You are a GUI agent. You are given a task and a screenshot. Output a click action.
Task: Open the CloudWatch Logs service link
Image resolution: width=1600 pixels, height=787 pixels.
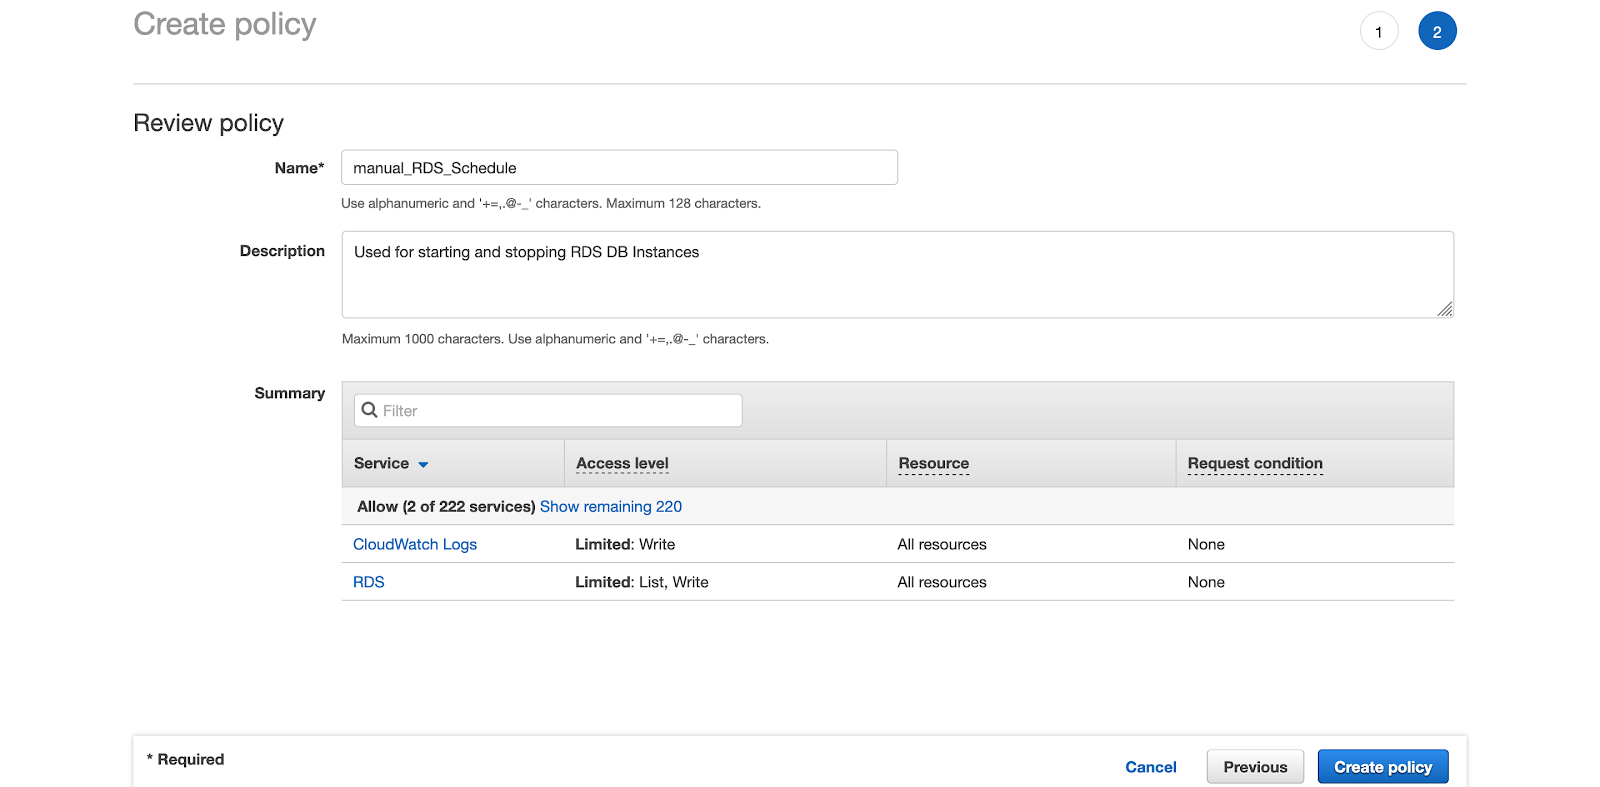(x=415, y=544)
